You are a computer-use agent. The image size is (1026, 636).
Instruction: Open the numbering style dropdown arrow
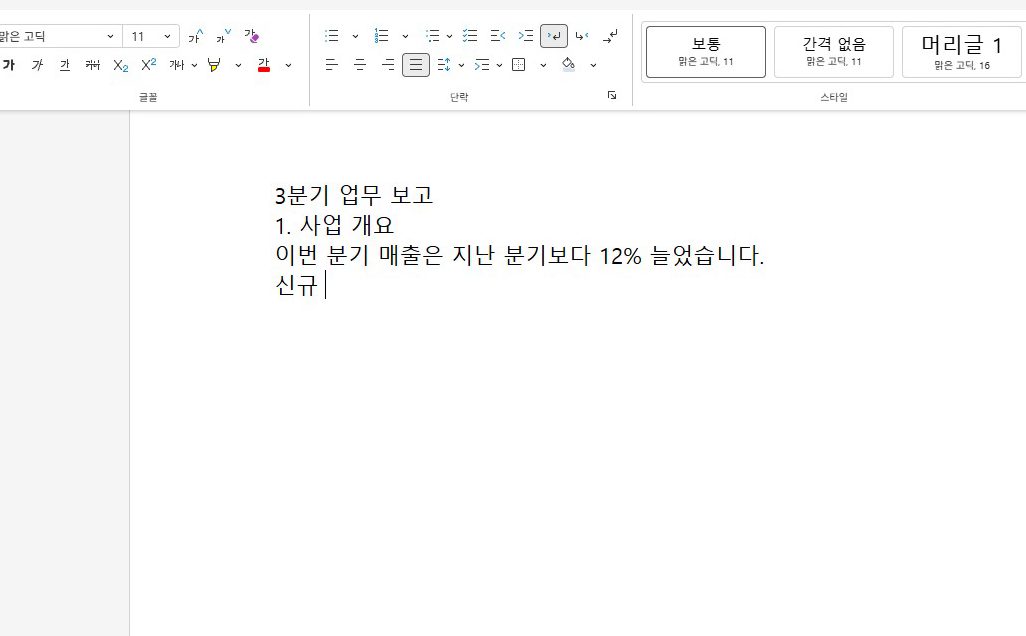pyautogui.click(x=405, y=36)
